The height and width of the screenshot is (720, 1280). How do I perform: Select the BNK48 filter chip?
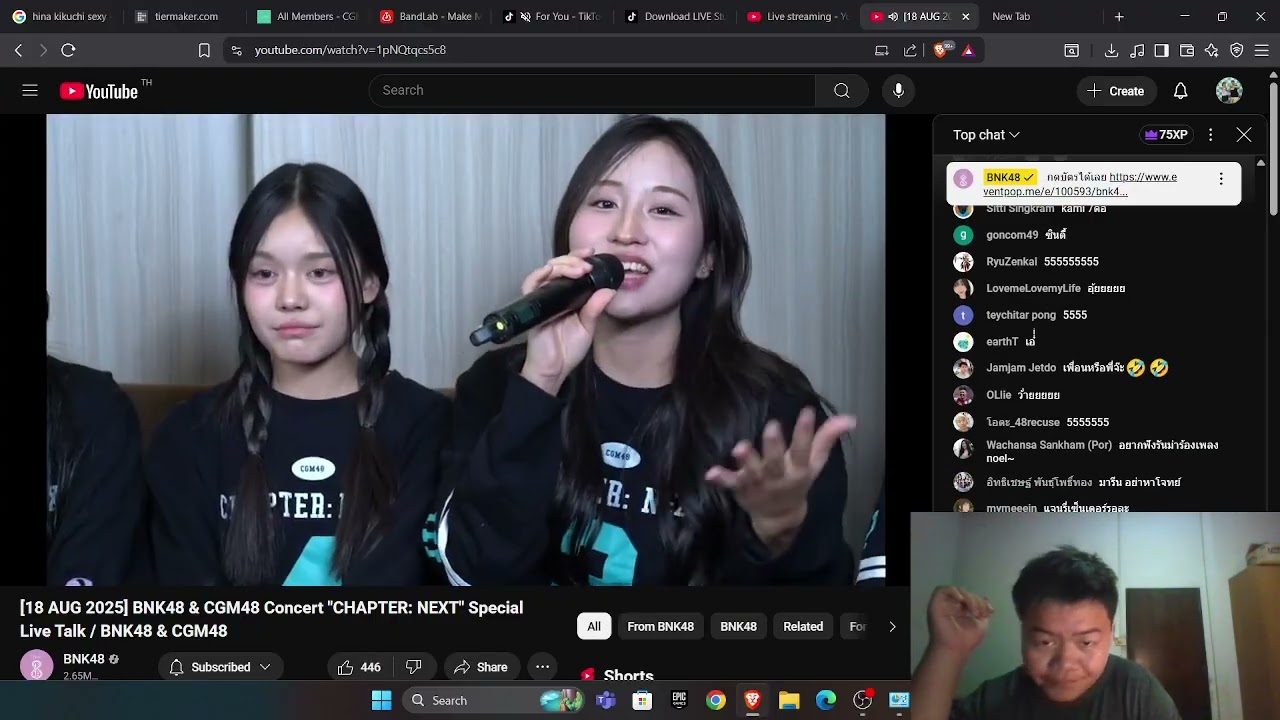[x=738, y=627]
